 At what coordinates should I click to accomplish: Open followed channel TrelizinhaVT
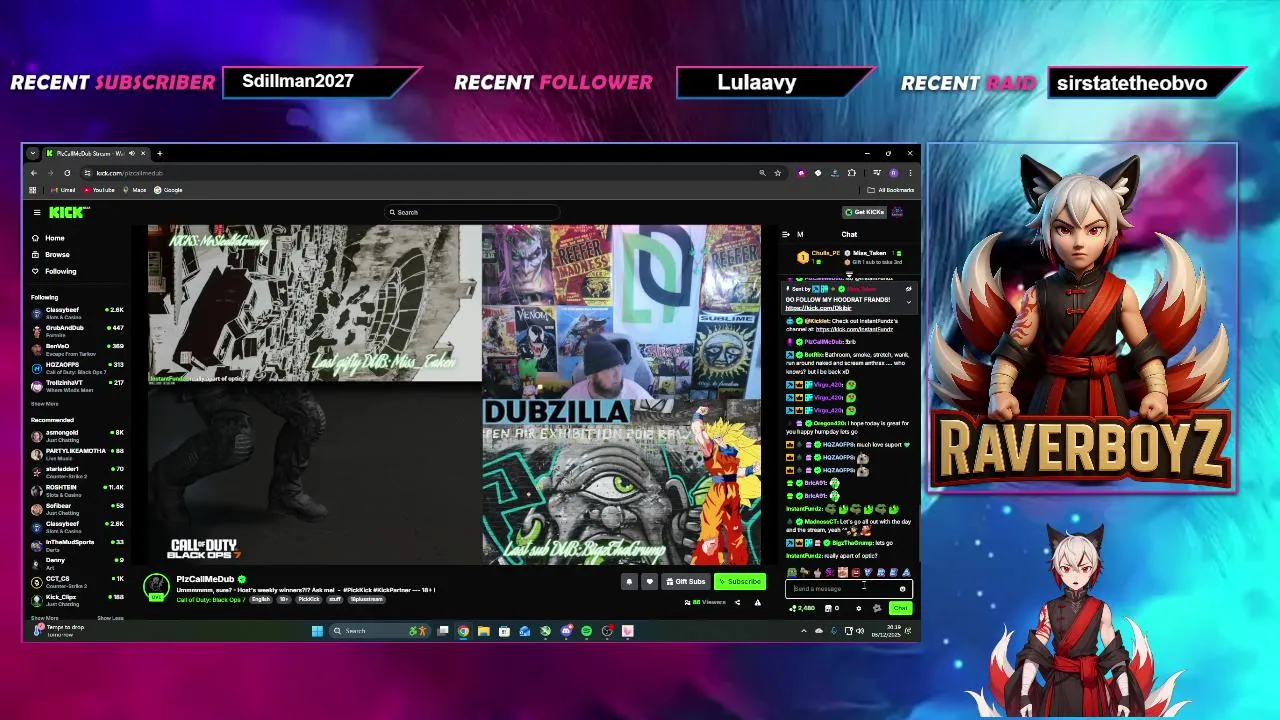coord(78,385)
